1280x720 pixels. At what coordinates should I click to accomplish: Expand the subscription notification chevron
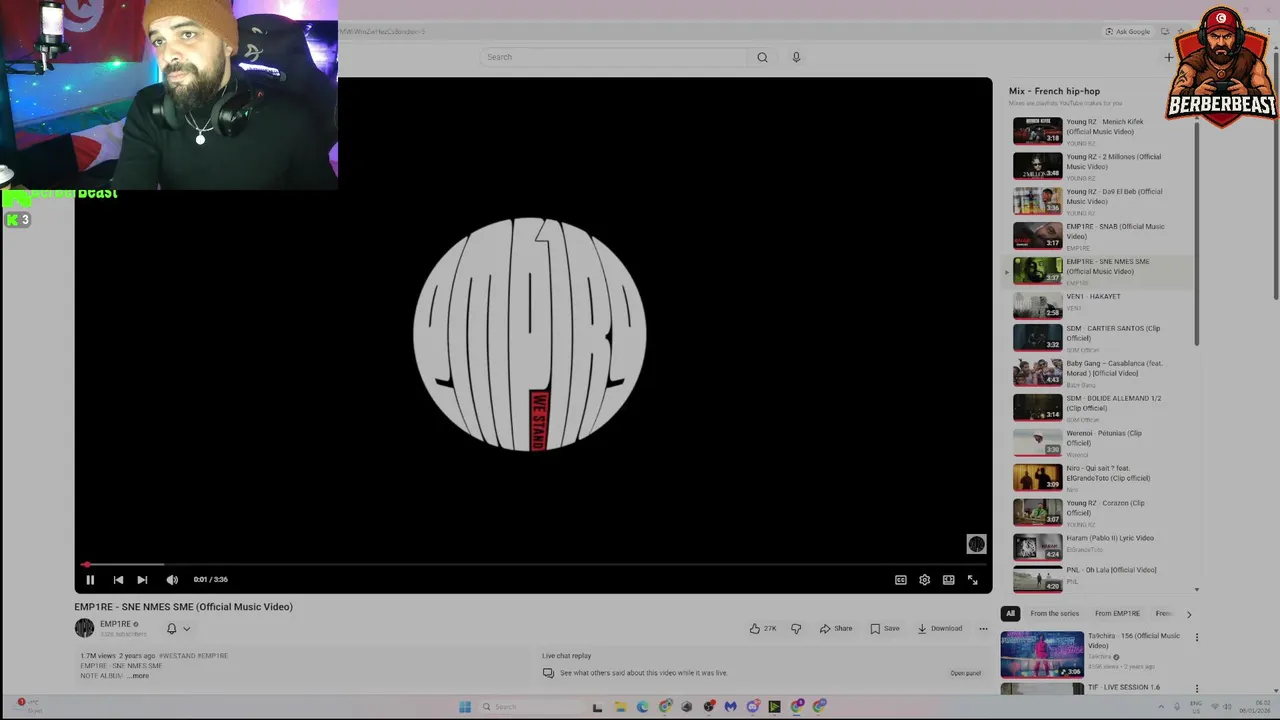pyautogui.click(x=186, y=629)
